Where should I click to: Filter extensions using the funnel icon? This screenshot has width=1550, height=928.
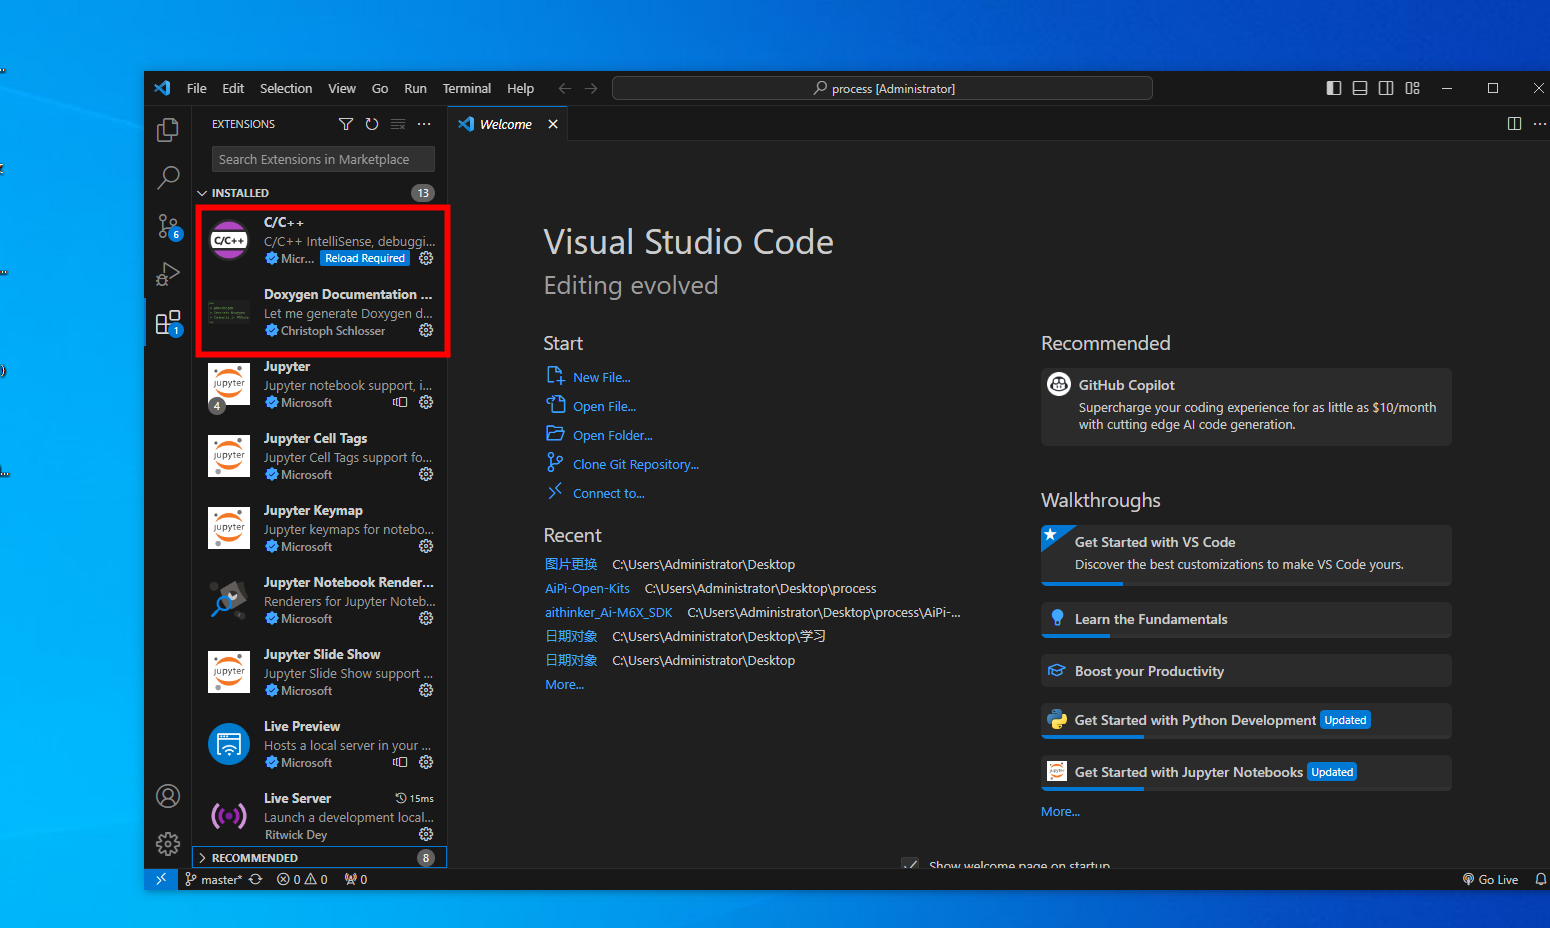346,124
